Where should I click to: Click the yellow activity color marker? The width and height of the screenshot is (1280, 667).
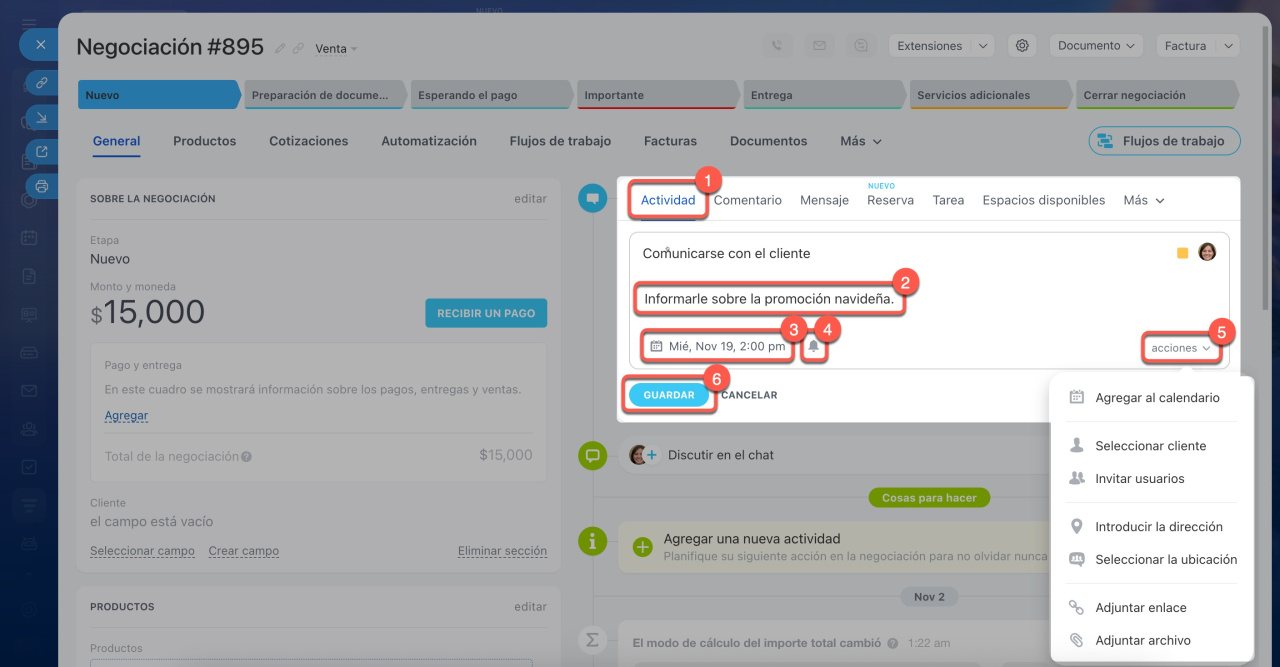(1183, 253)
